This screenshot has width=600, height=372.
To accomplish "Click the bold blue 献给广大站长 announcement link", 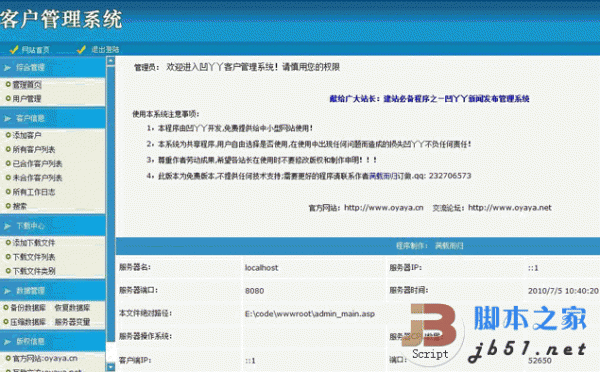I will 429,99.
